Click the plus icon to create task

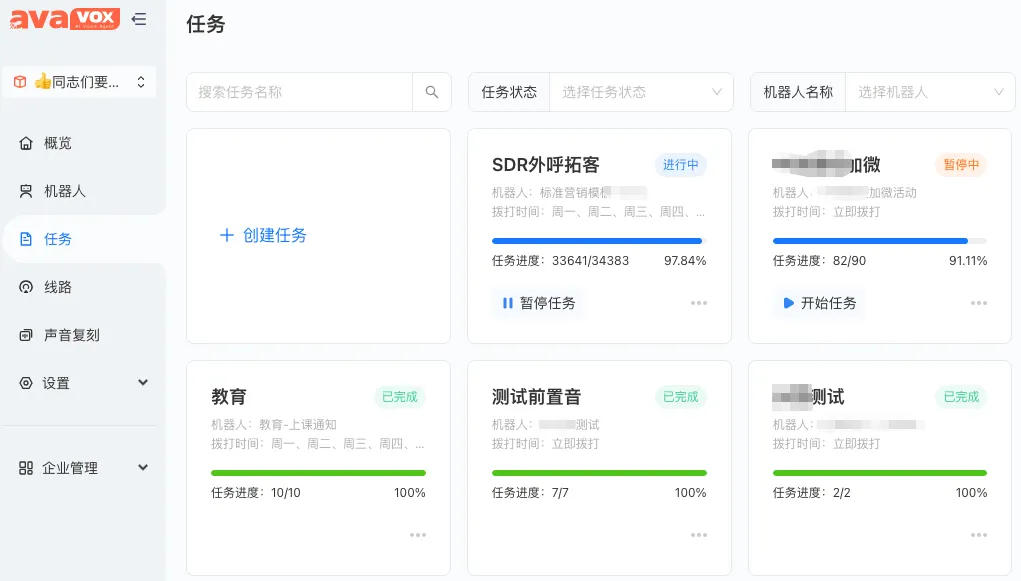[226, 236]
